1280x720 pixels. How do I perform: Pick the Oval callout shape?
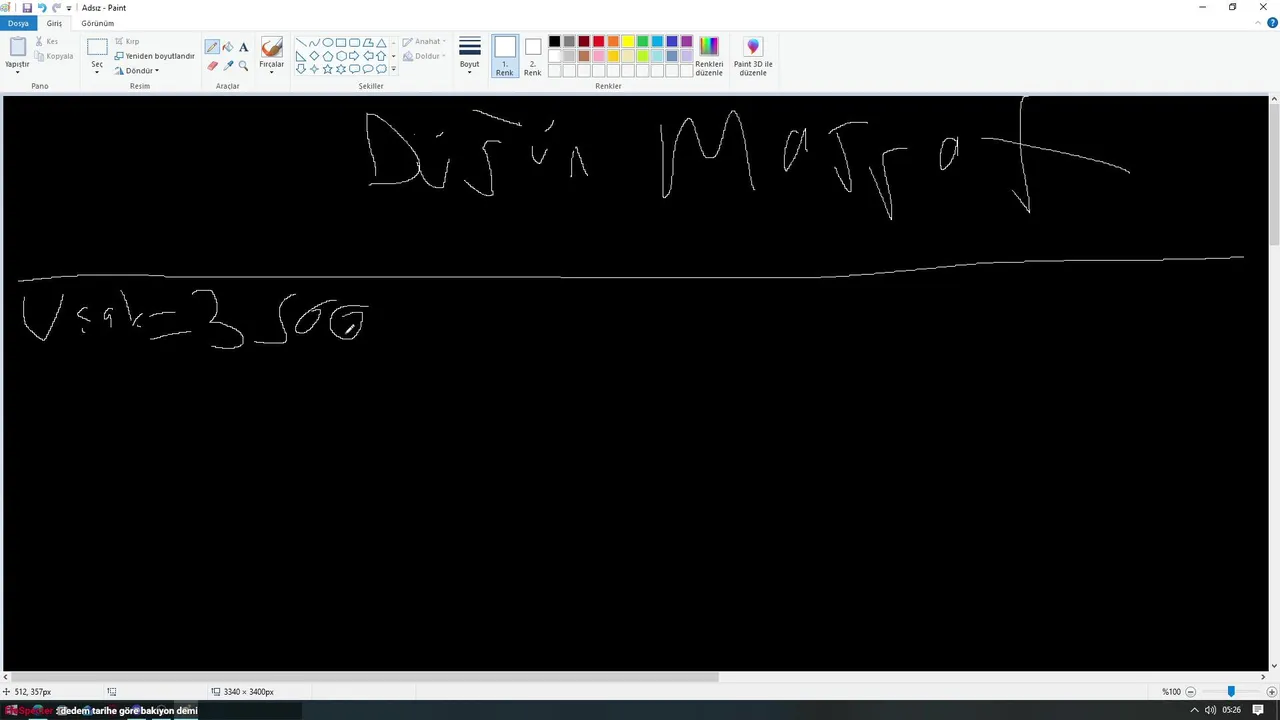368,69
